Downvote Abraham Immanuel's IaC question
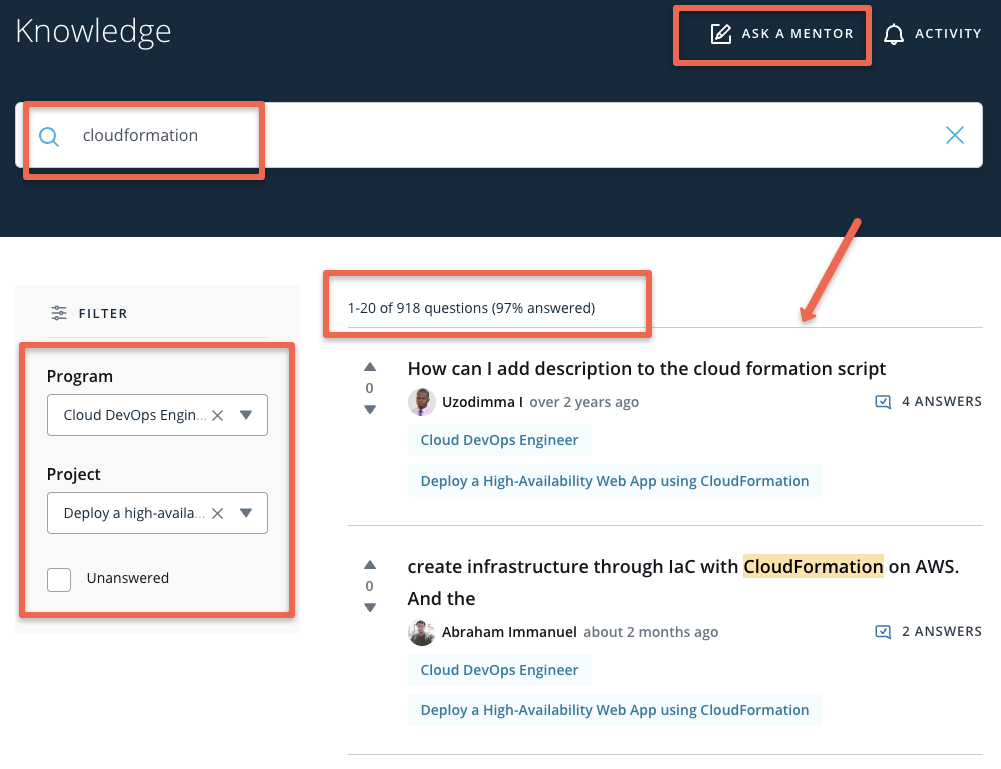 [369, 607]
